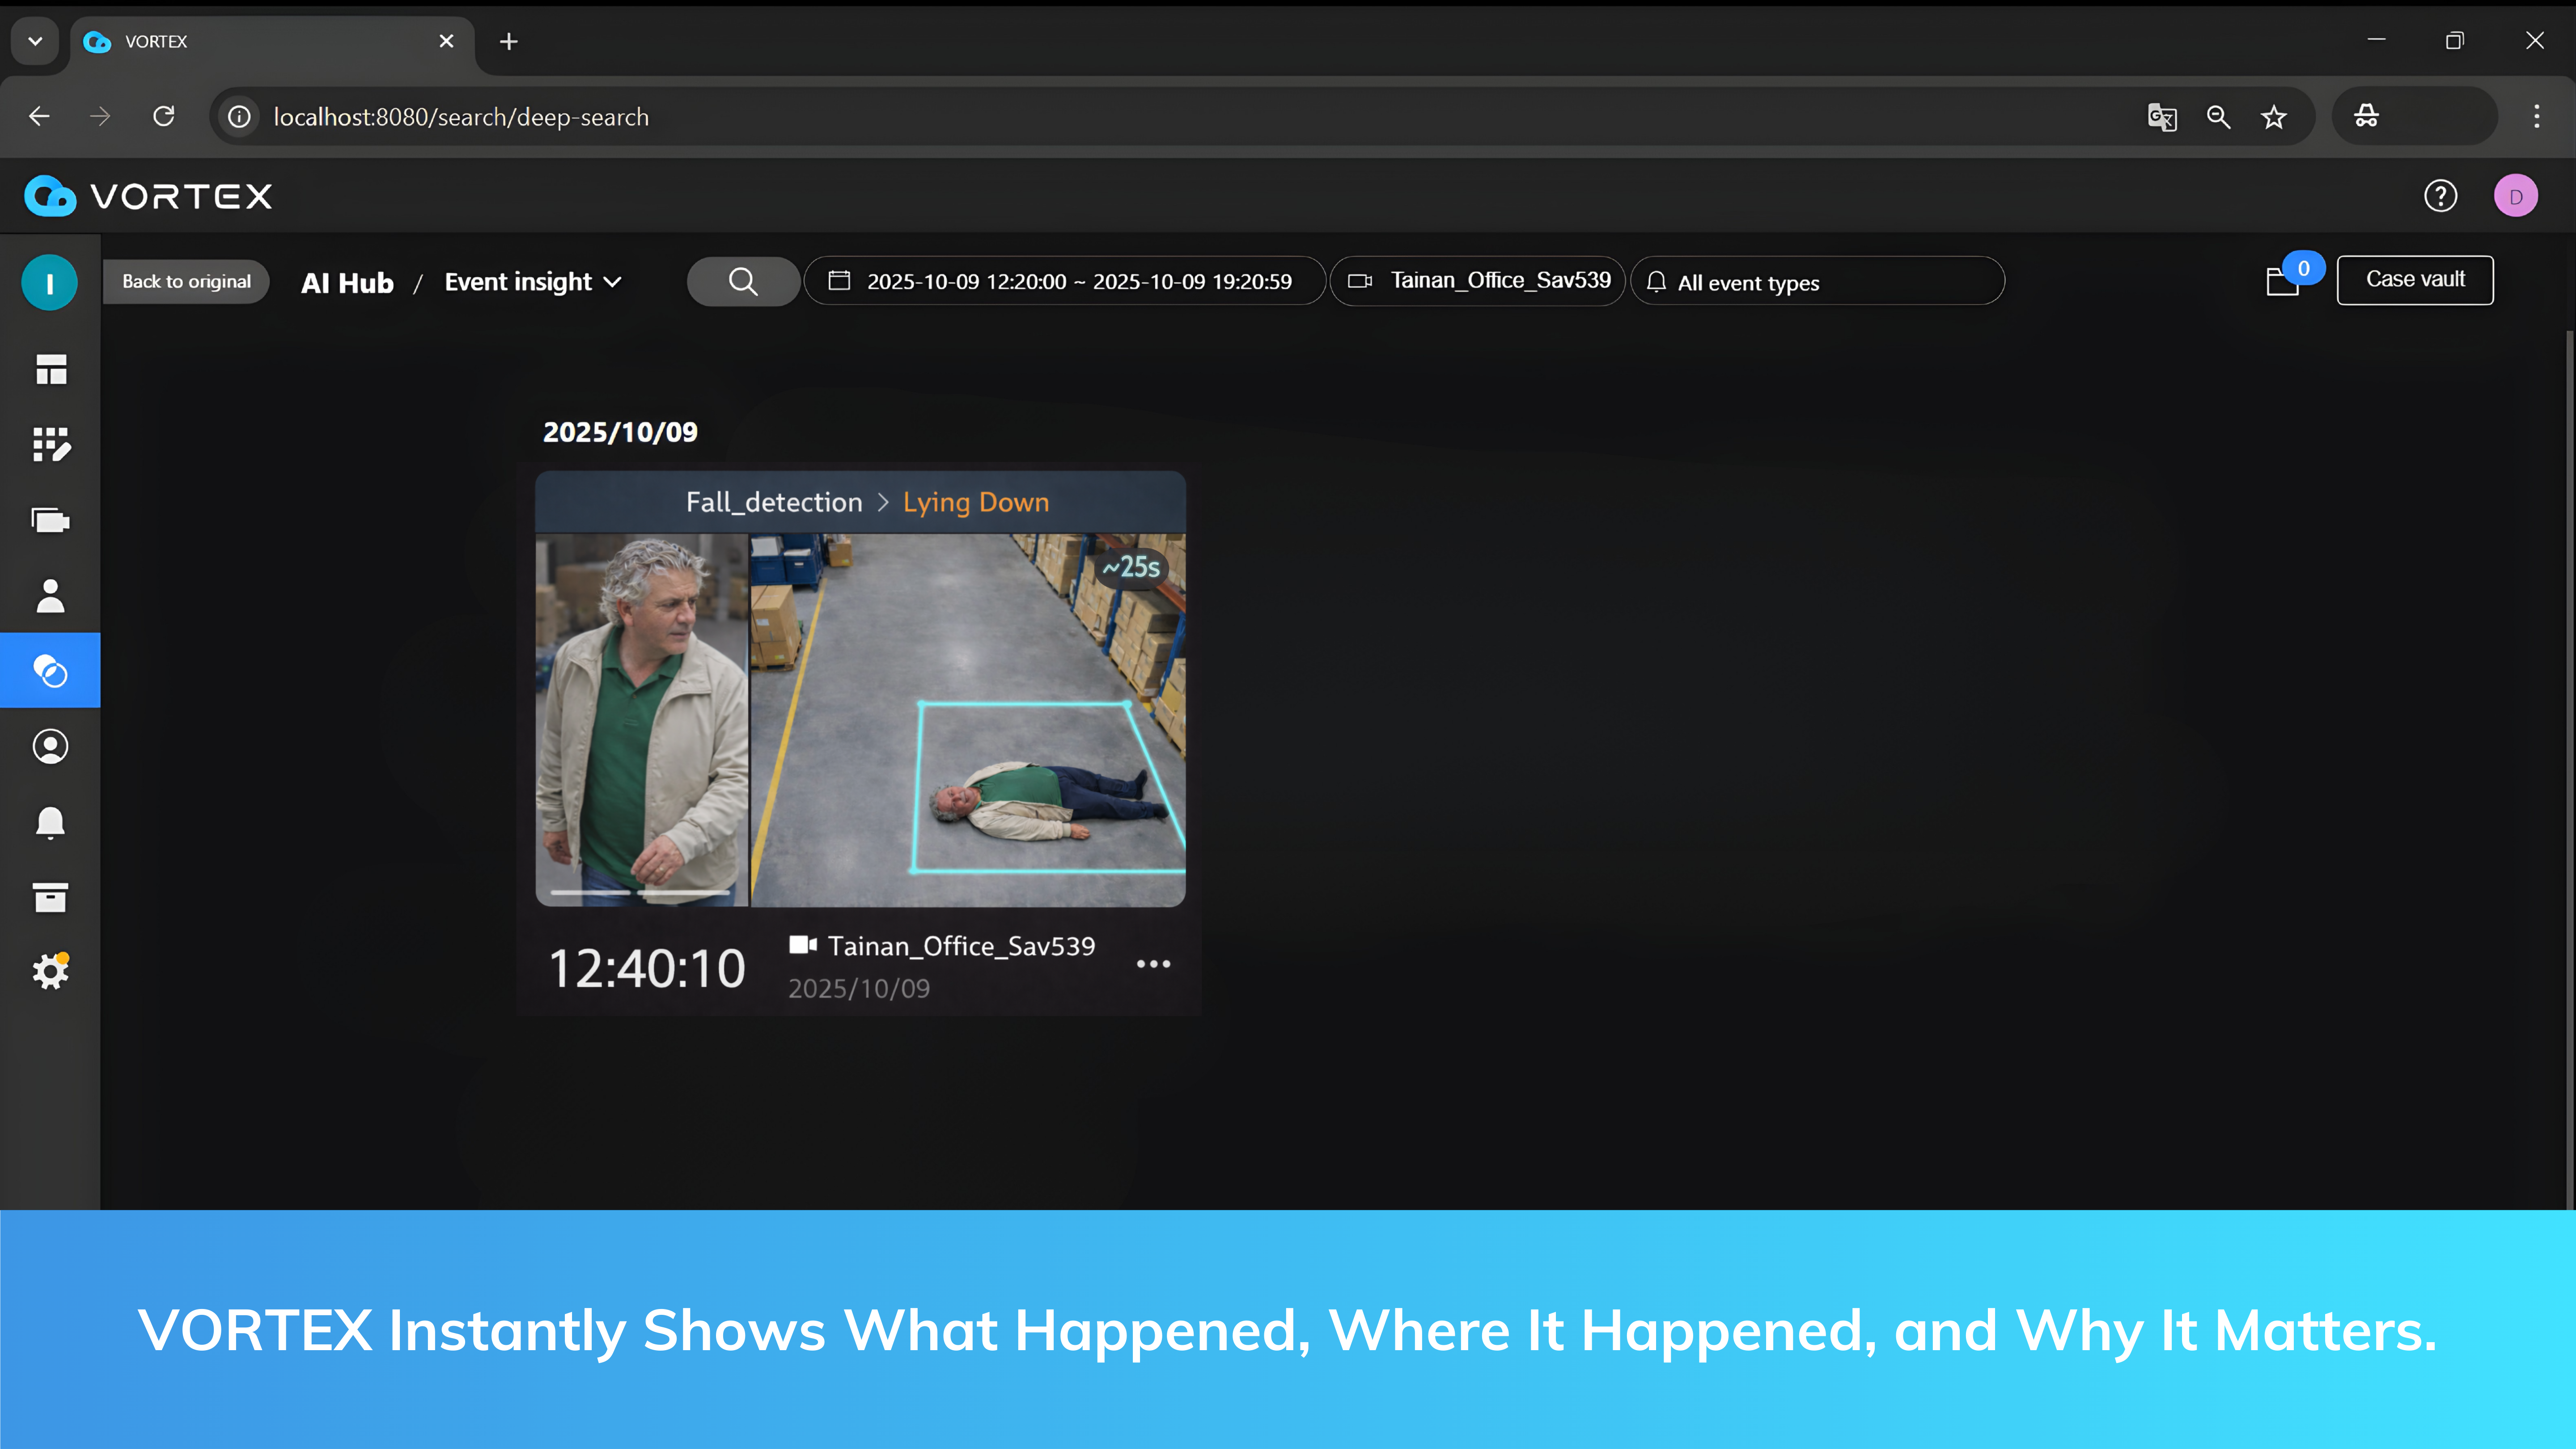Click the magnifier search button
This screenshot has width=2576, height=1449.
click(743, 281)
